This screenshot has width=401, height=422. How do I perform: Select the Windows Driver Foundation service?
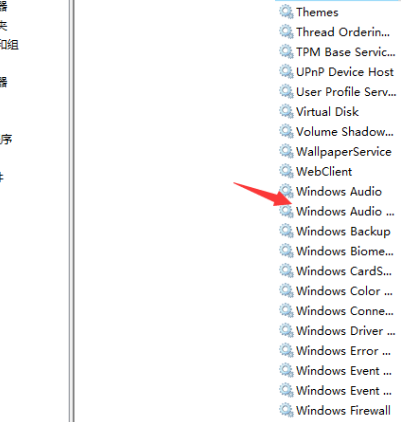pos(346,331)
